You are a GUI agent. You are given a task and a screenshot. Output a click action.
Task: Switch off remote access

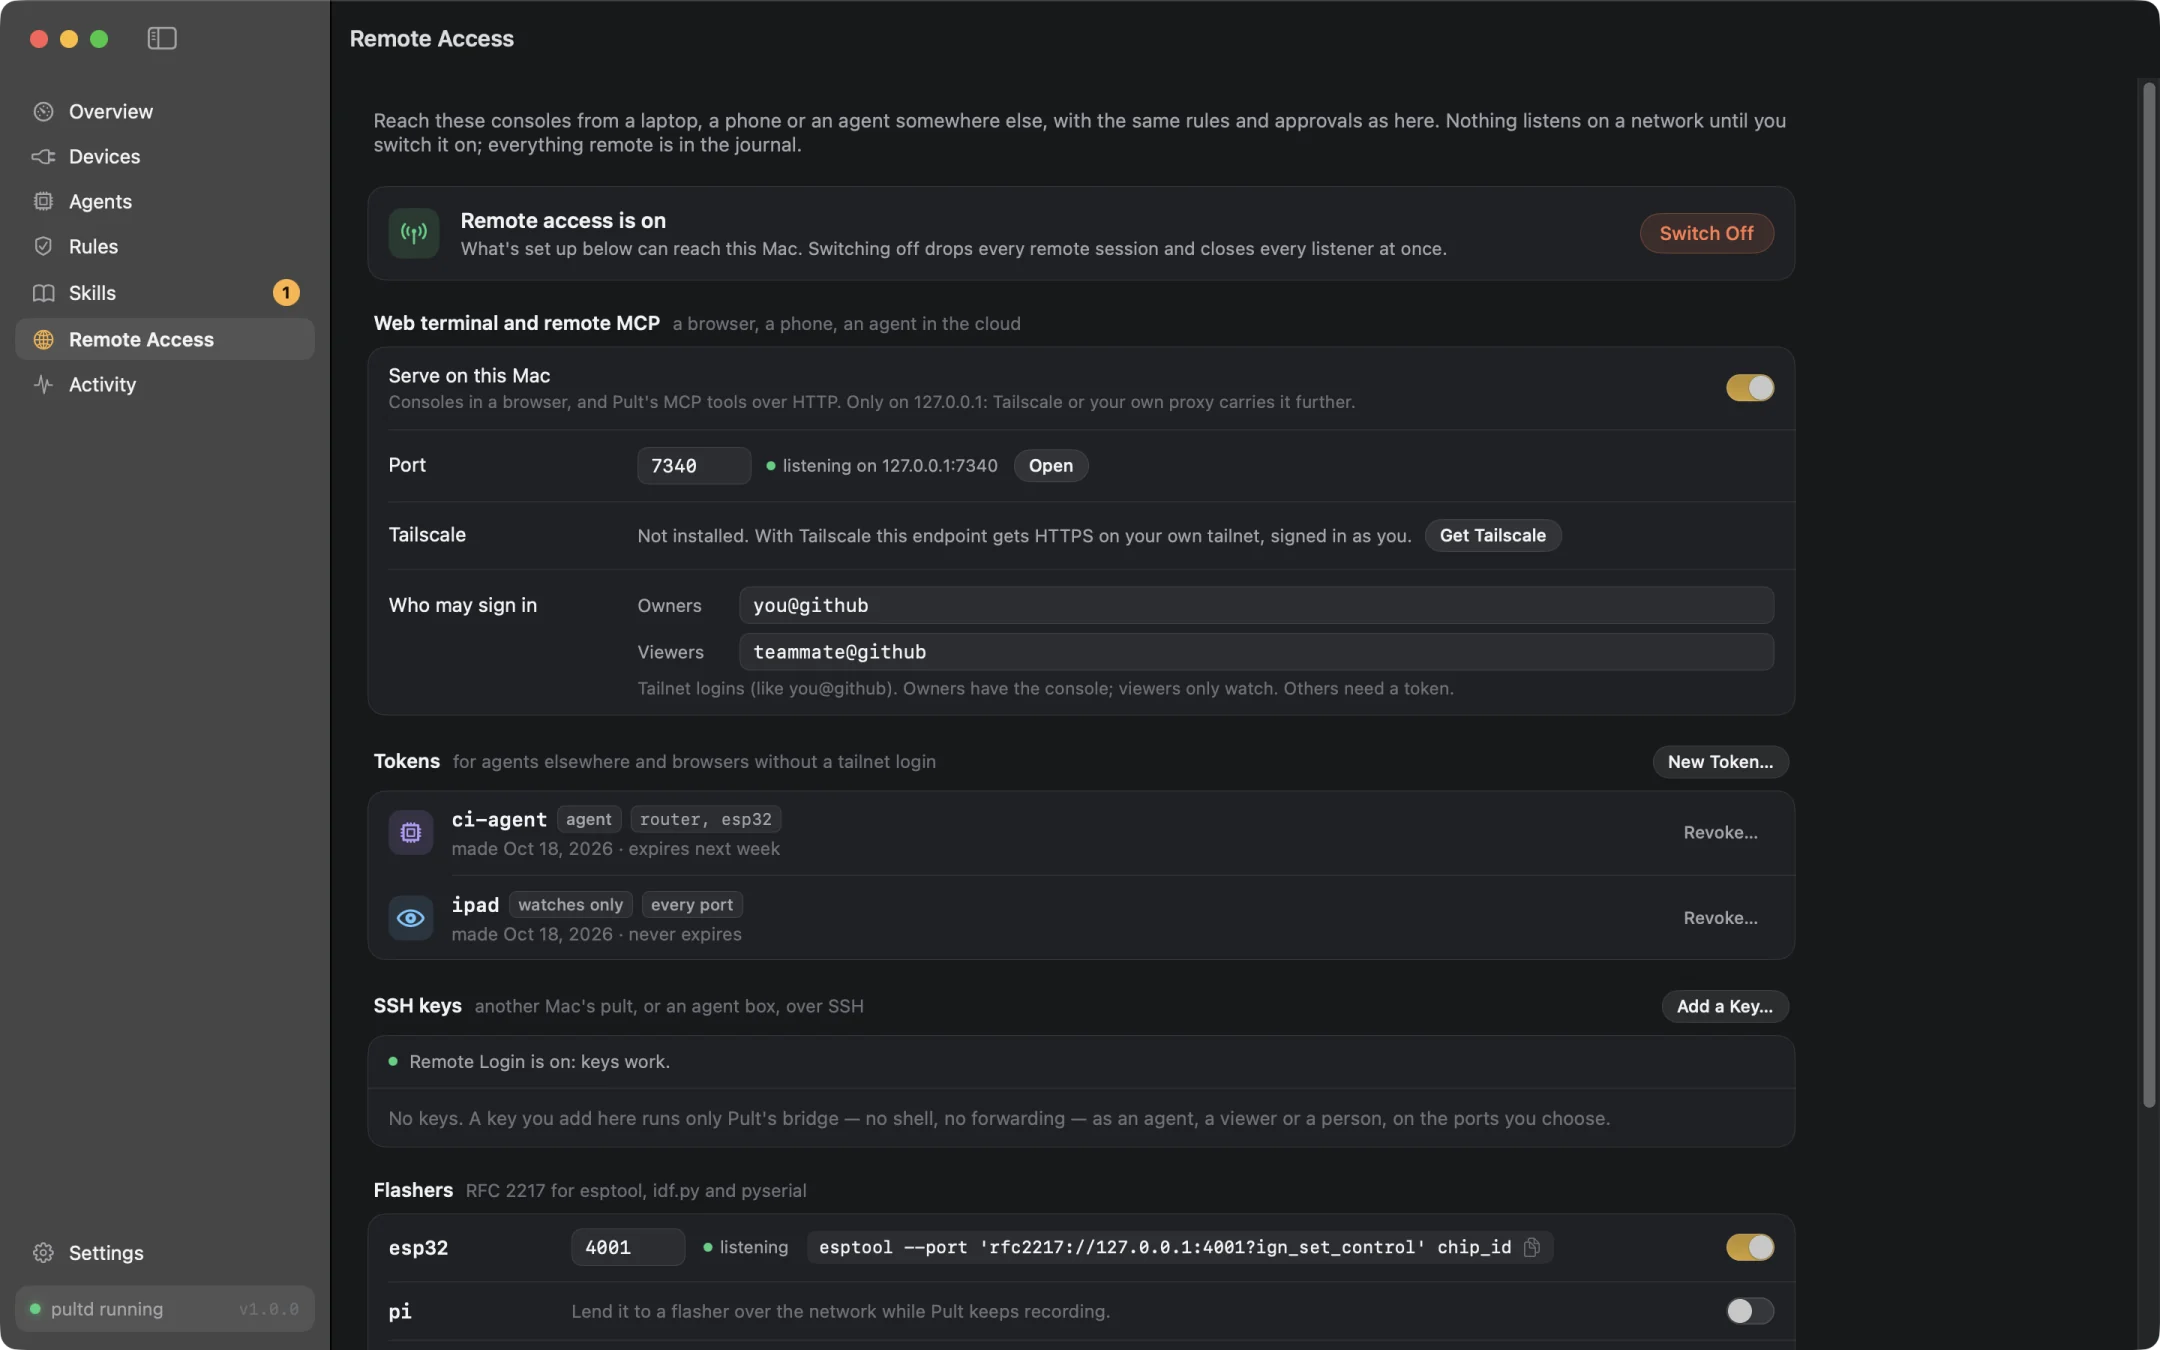1706,233
